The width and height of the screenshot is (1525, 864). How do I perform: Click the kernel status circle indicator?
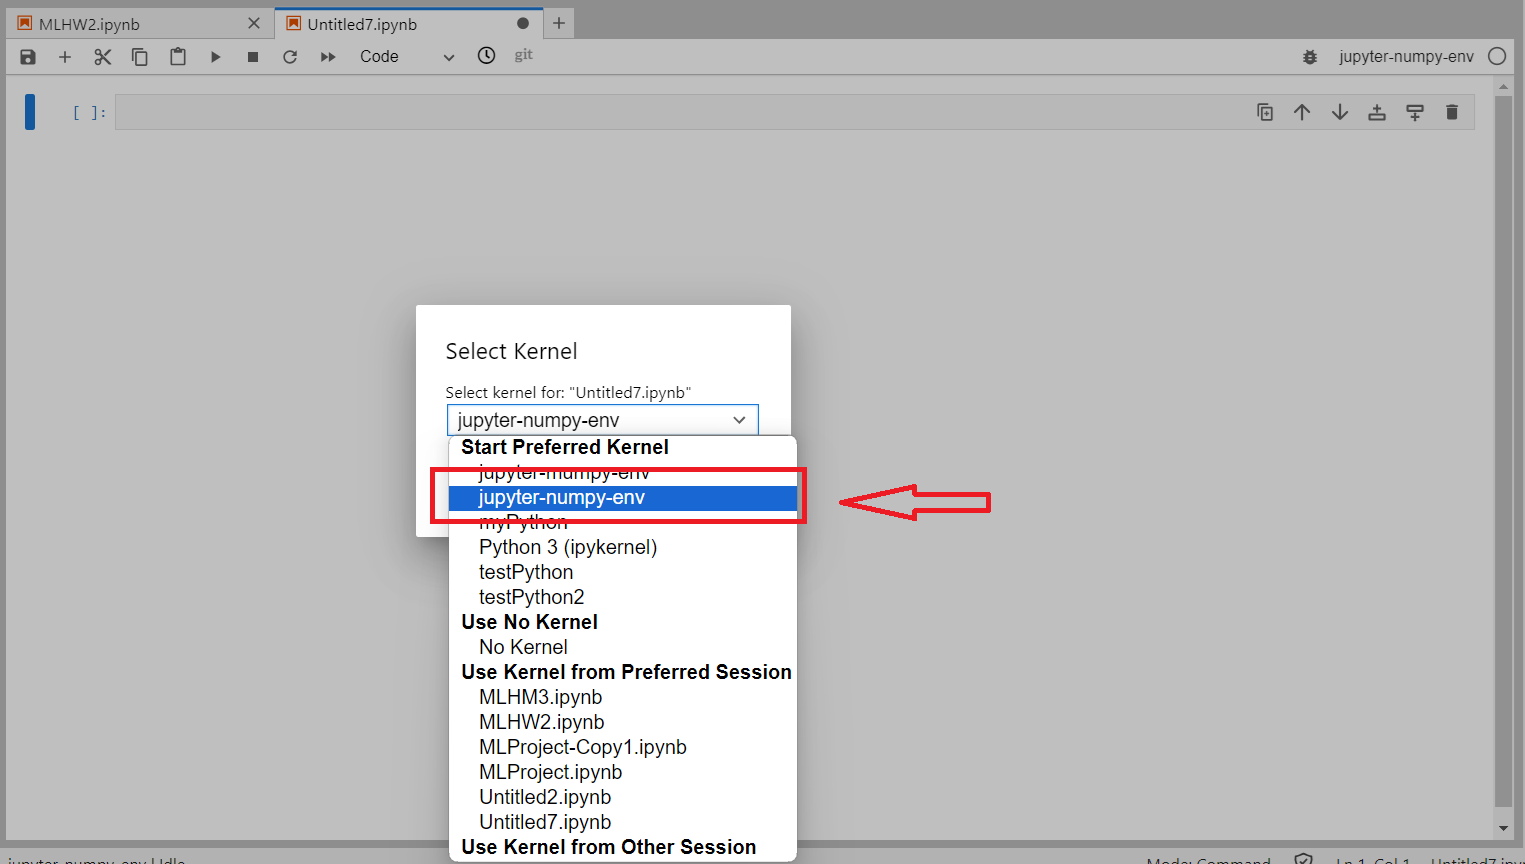(x=1497, y=57)
